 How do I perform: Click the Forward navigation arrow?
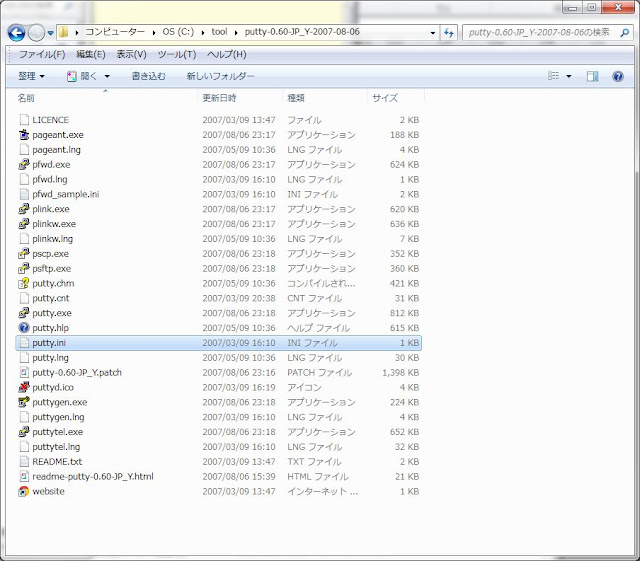pos(36,33)
